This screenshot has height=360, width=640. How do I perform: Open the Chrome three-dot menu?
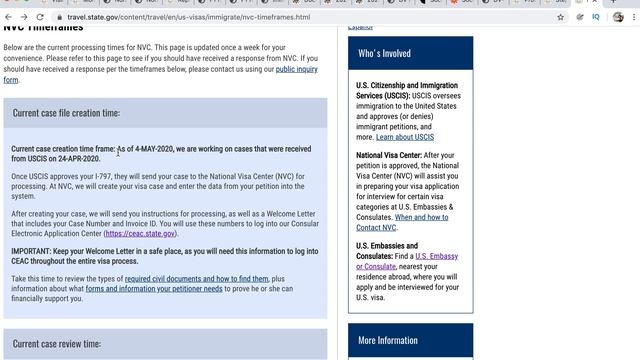tap(634, 17)
